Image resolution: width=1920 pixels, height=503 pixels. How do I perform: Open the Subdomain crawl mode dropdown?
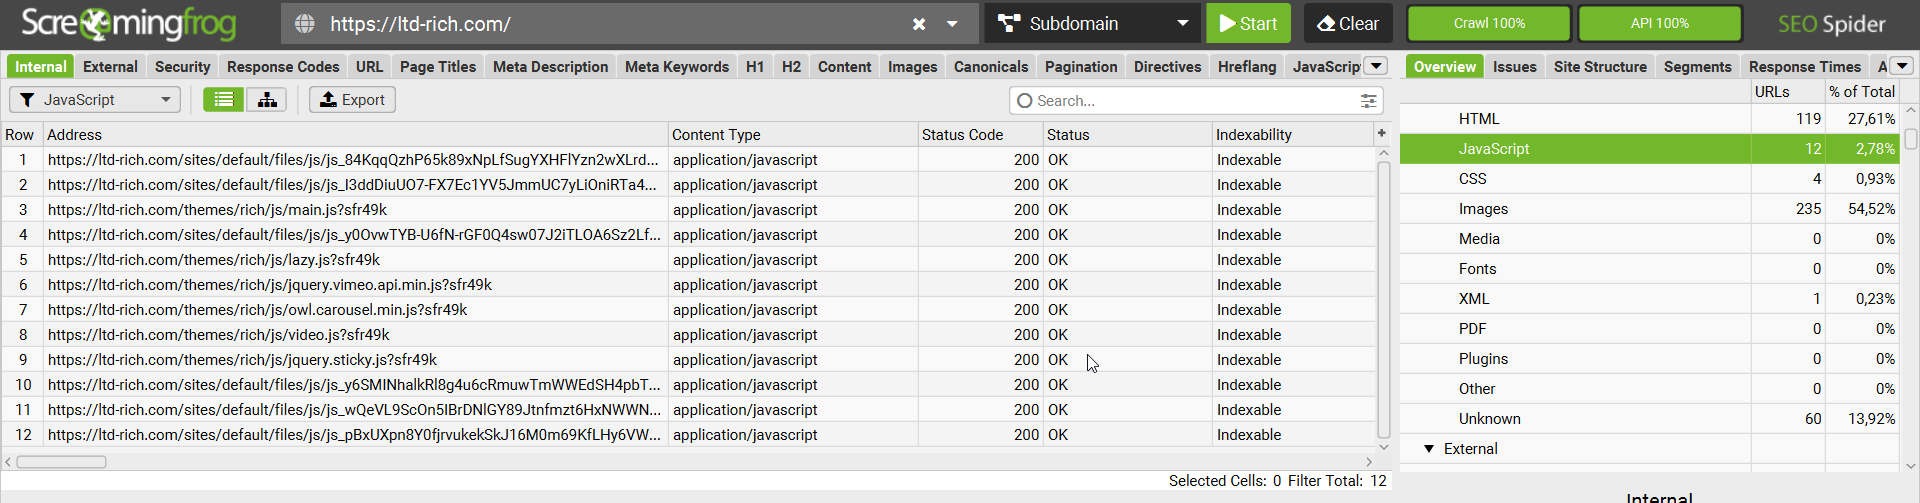pos(1091,23)
